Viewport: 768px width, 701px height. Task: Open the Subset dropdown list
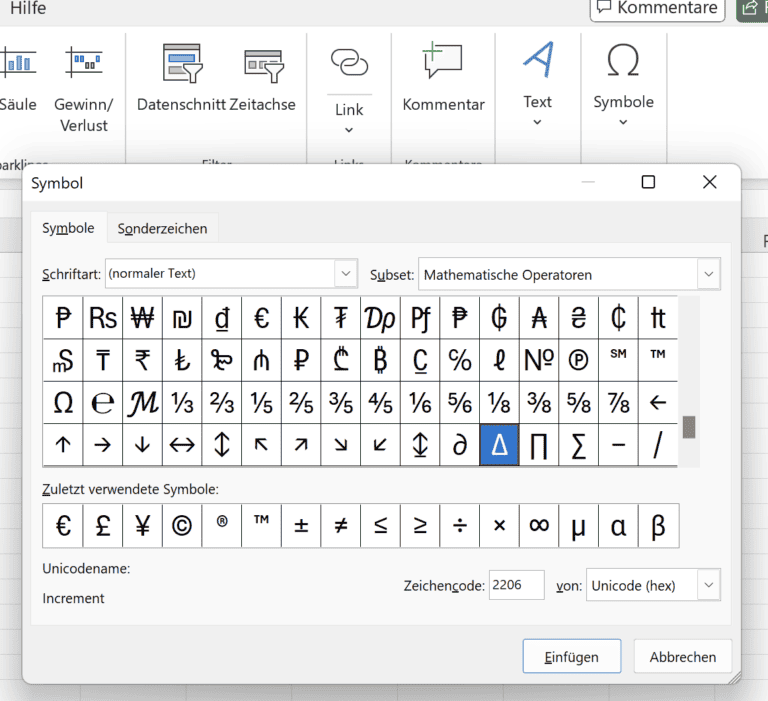pyautogui.click(x=708, y=274)
